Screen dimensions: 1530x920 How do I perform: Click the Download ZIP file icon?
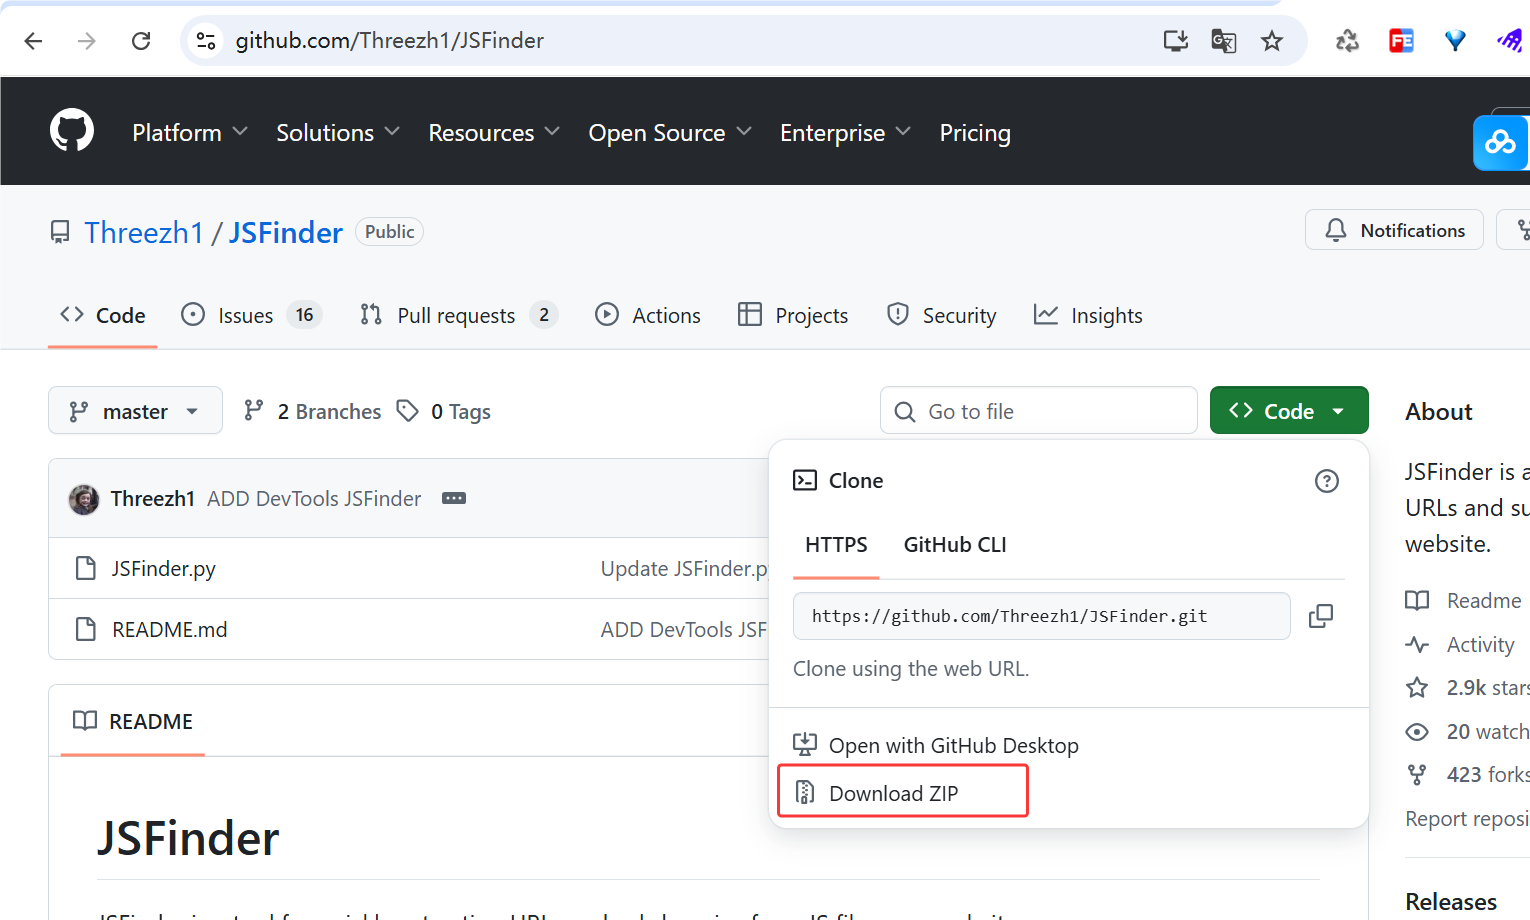[805, 793]
